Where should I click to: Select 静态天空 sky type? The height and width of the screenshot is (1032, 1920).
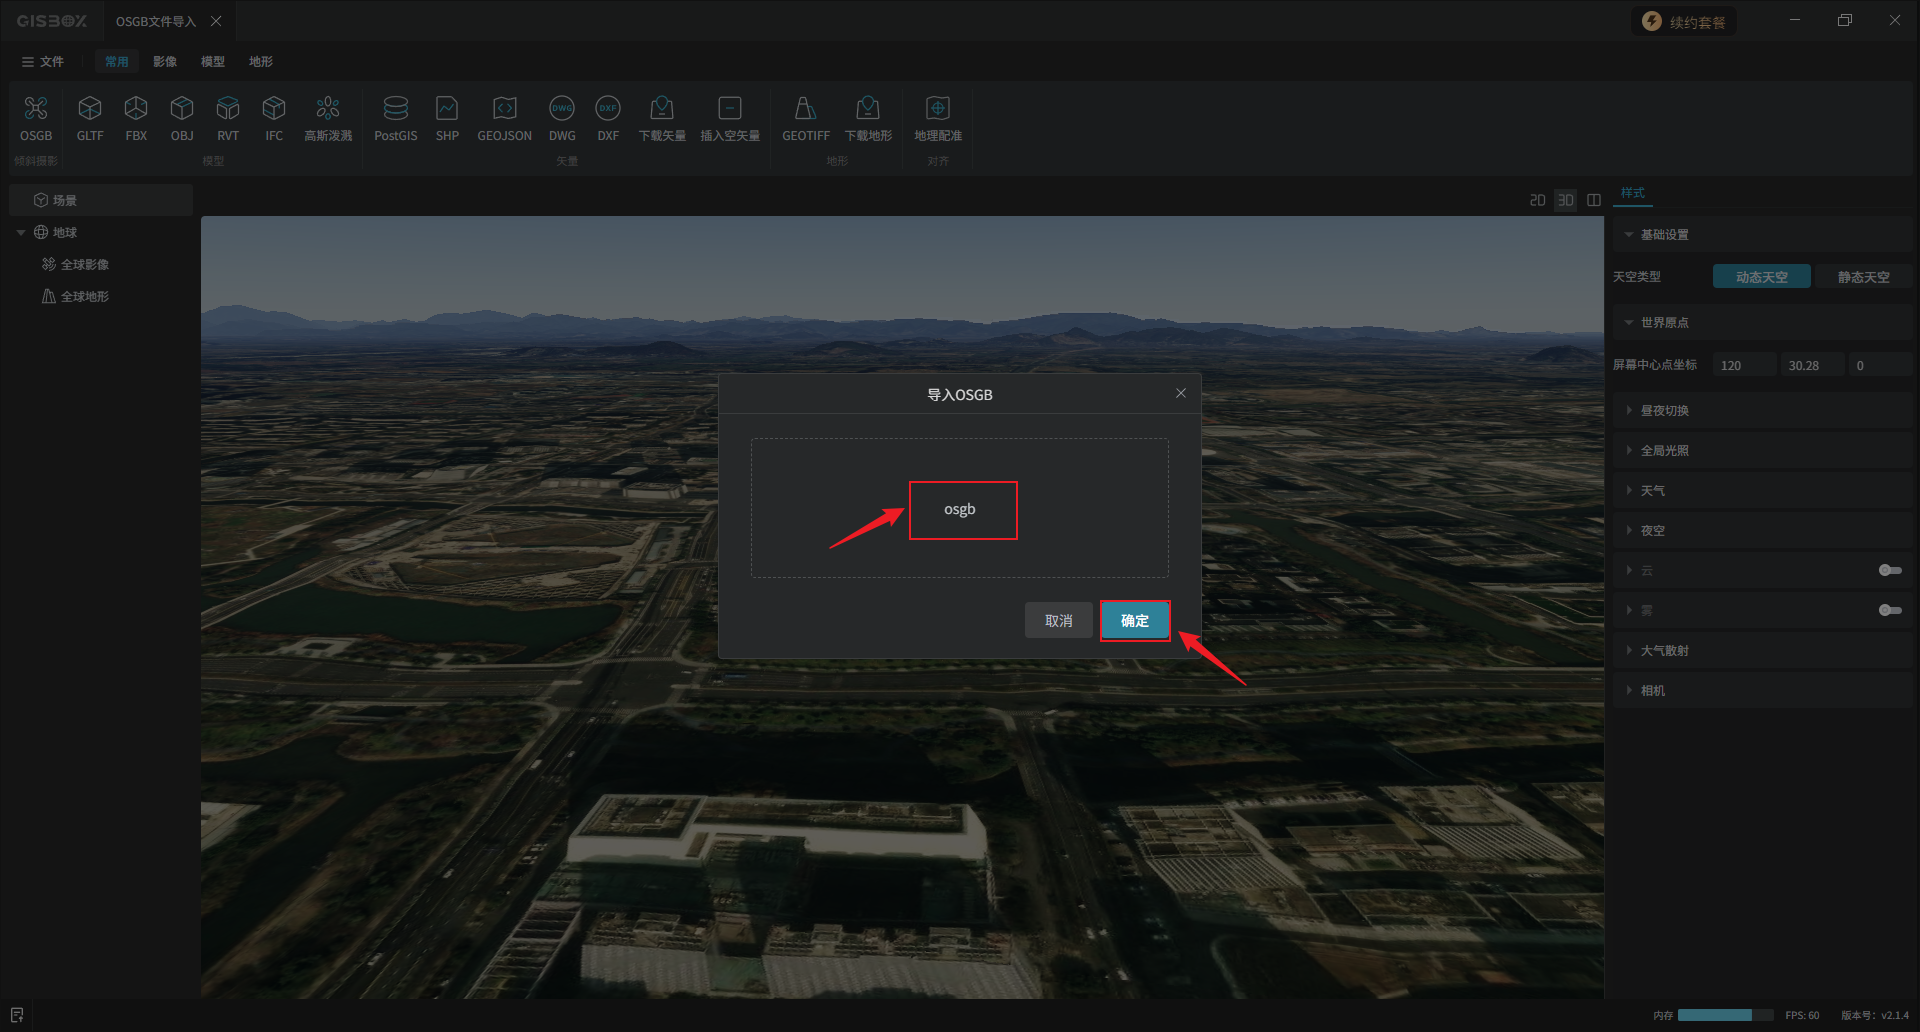pos(1863,277)
